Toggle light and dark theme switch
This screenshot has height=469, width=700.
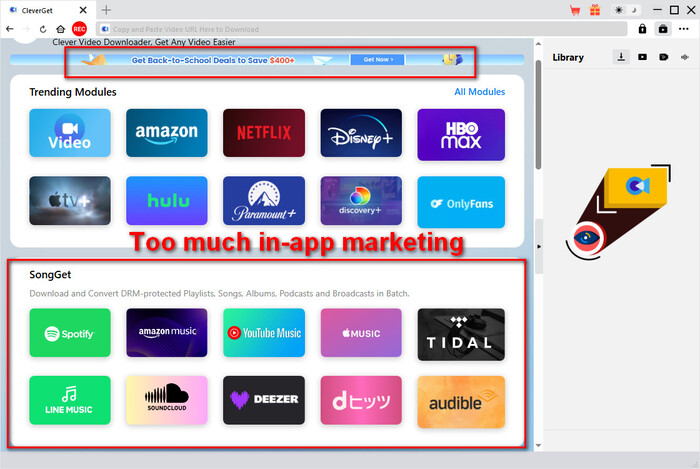[625, 10]
